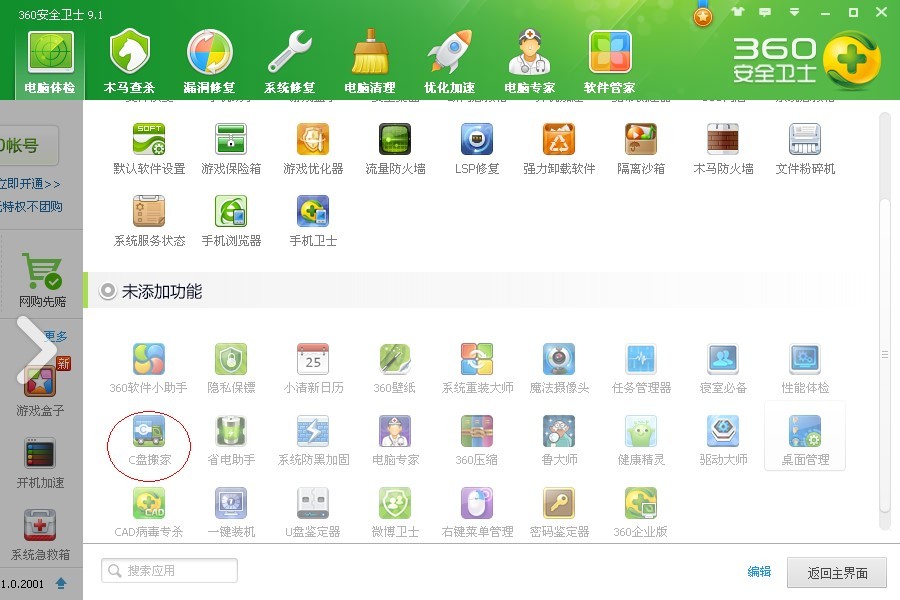This screenshot has width=900, height=600.
Task: Add 360压缩 feature
Action: [477, 440]
